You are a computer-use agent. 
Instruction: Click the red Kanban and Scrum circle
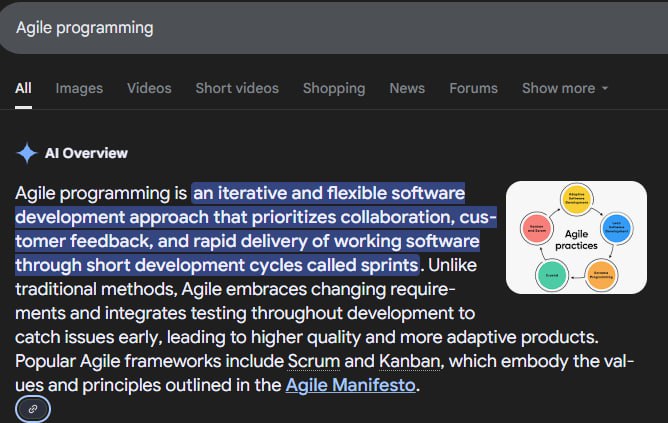click(x=537, y=227)
